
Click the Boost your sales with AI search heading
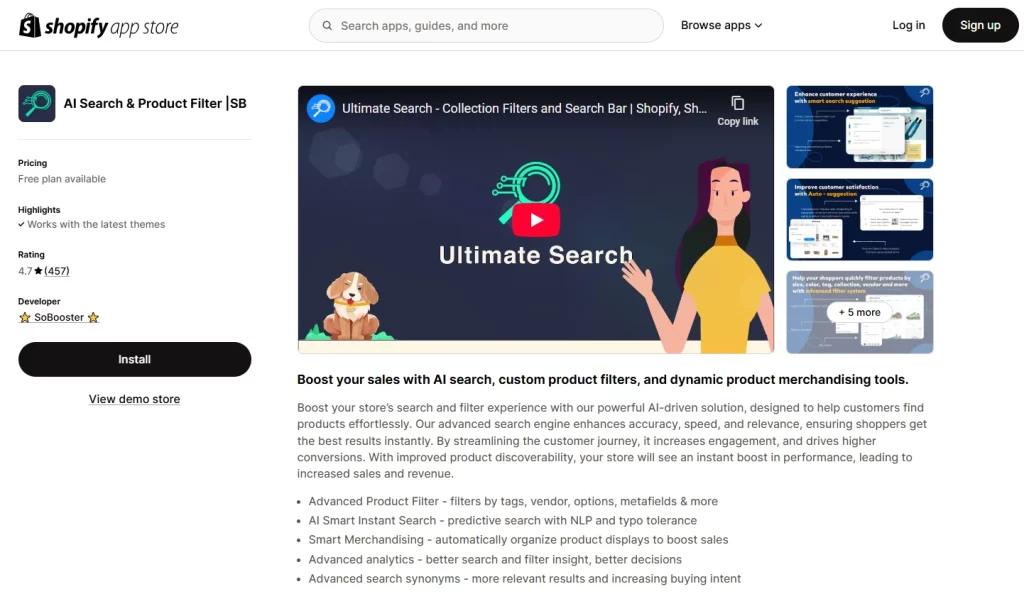(603, 379)
